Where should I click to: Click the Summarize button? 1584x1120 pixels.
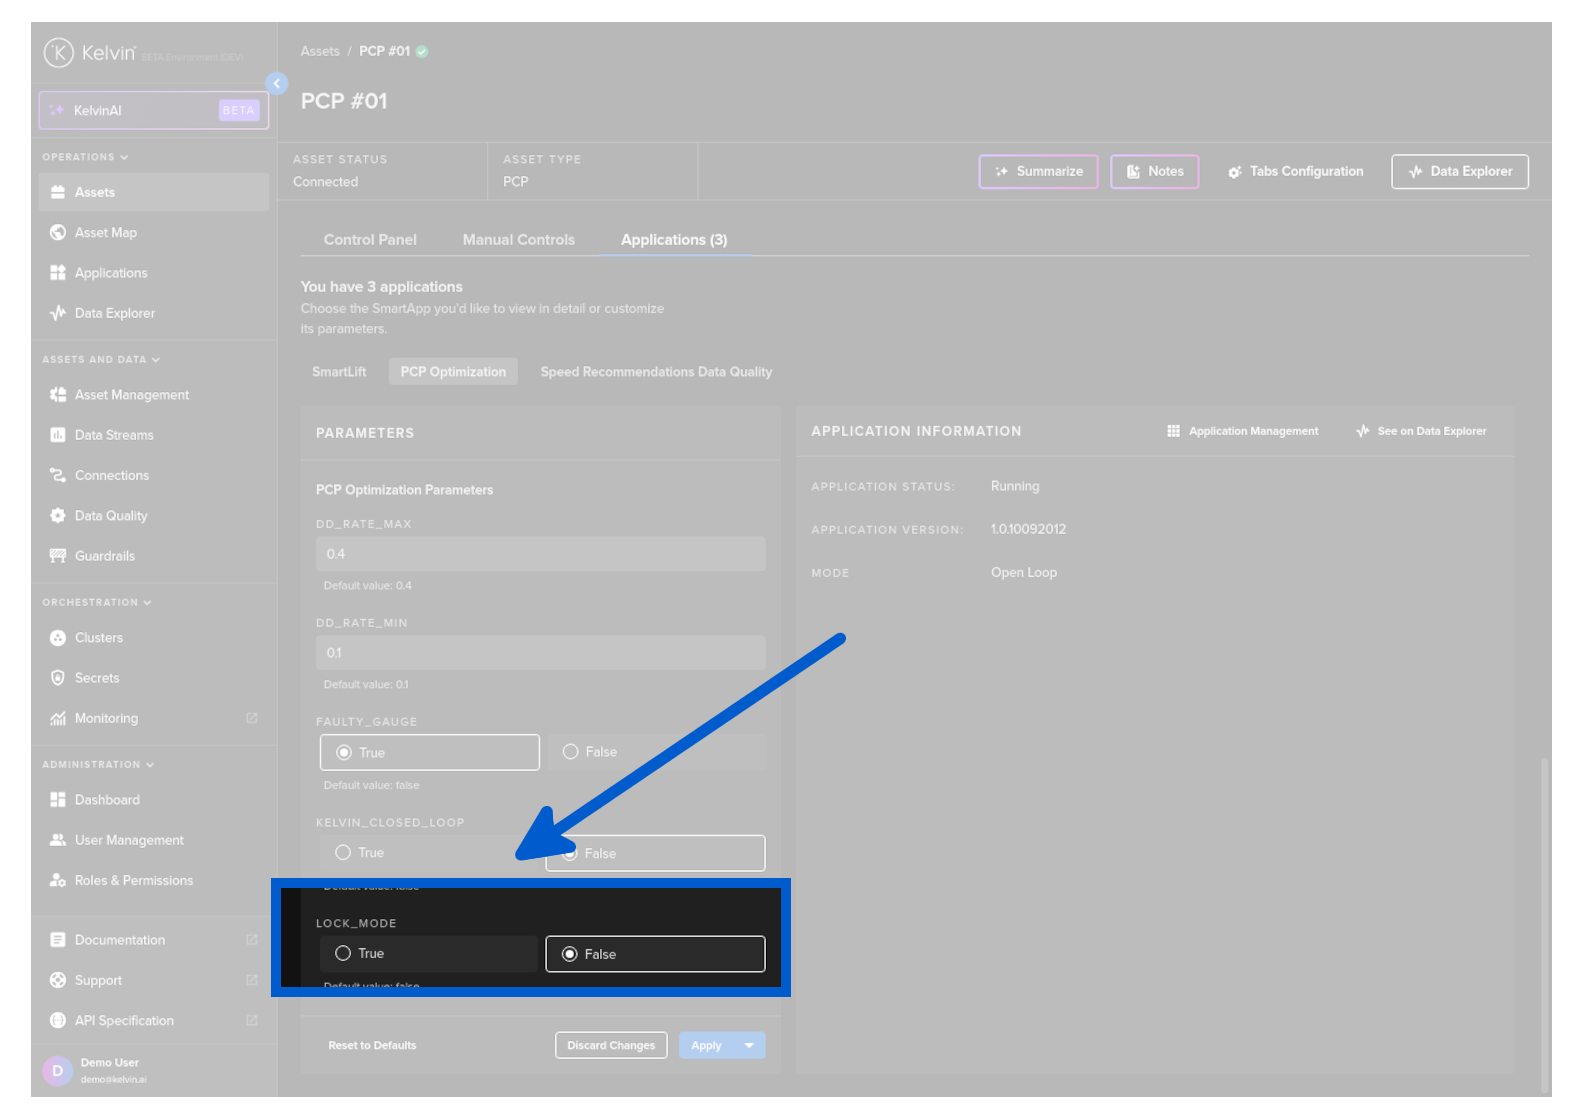1038,172
